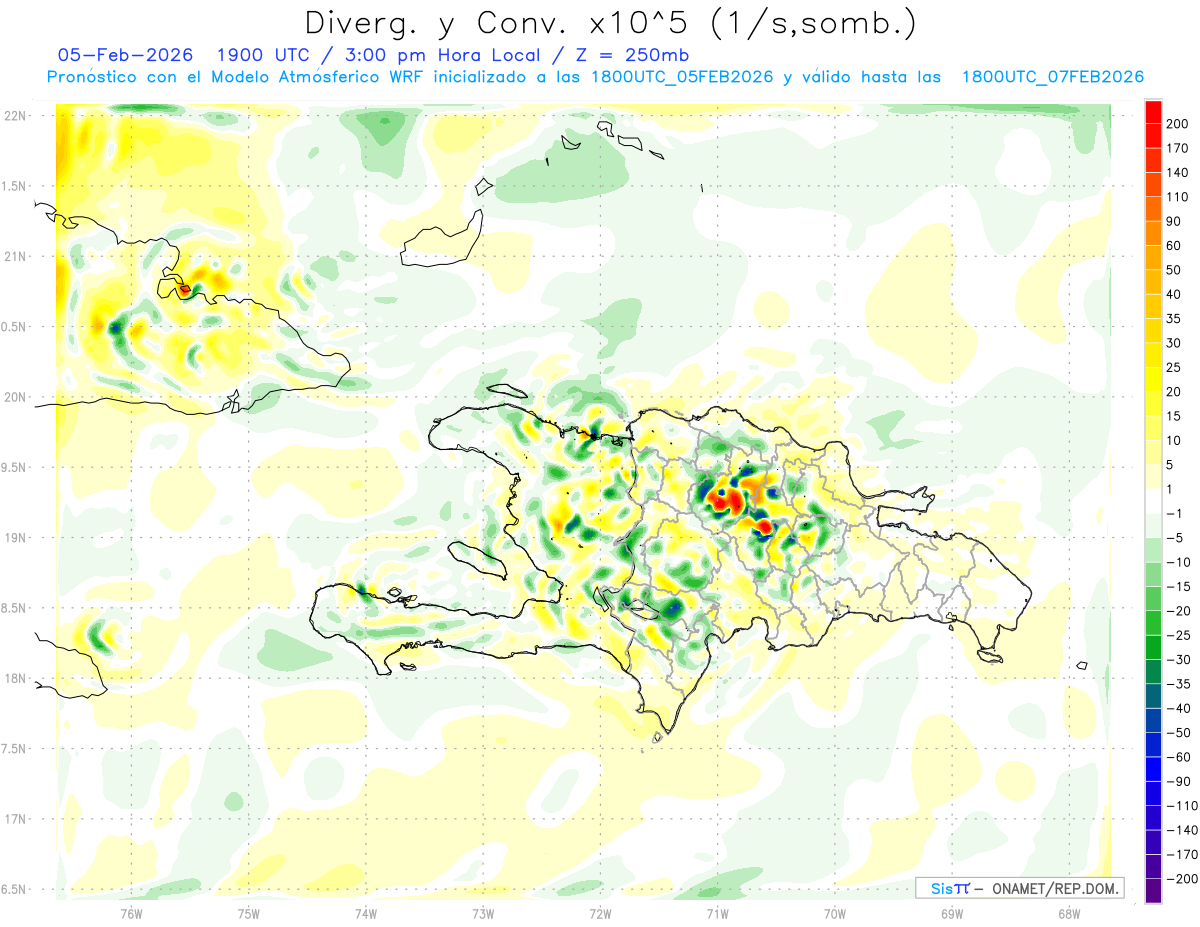Click the 76W longitude label
Image resolution: width=1200 pixels, height=927 pixels.
(131, 912)
